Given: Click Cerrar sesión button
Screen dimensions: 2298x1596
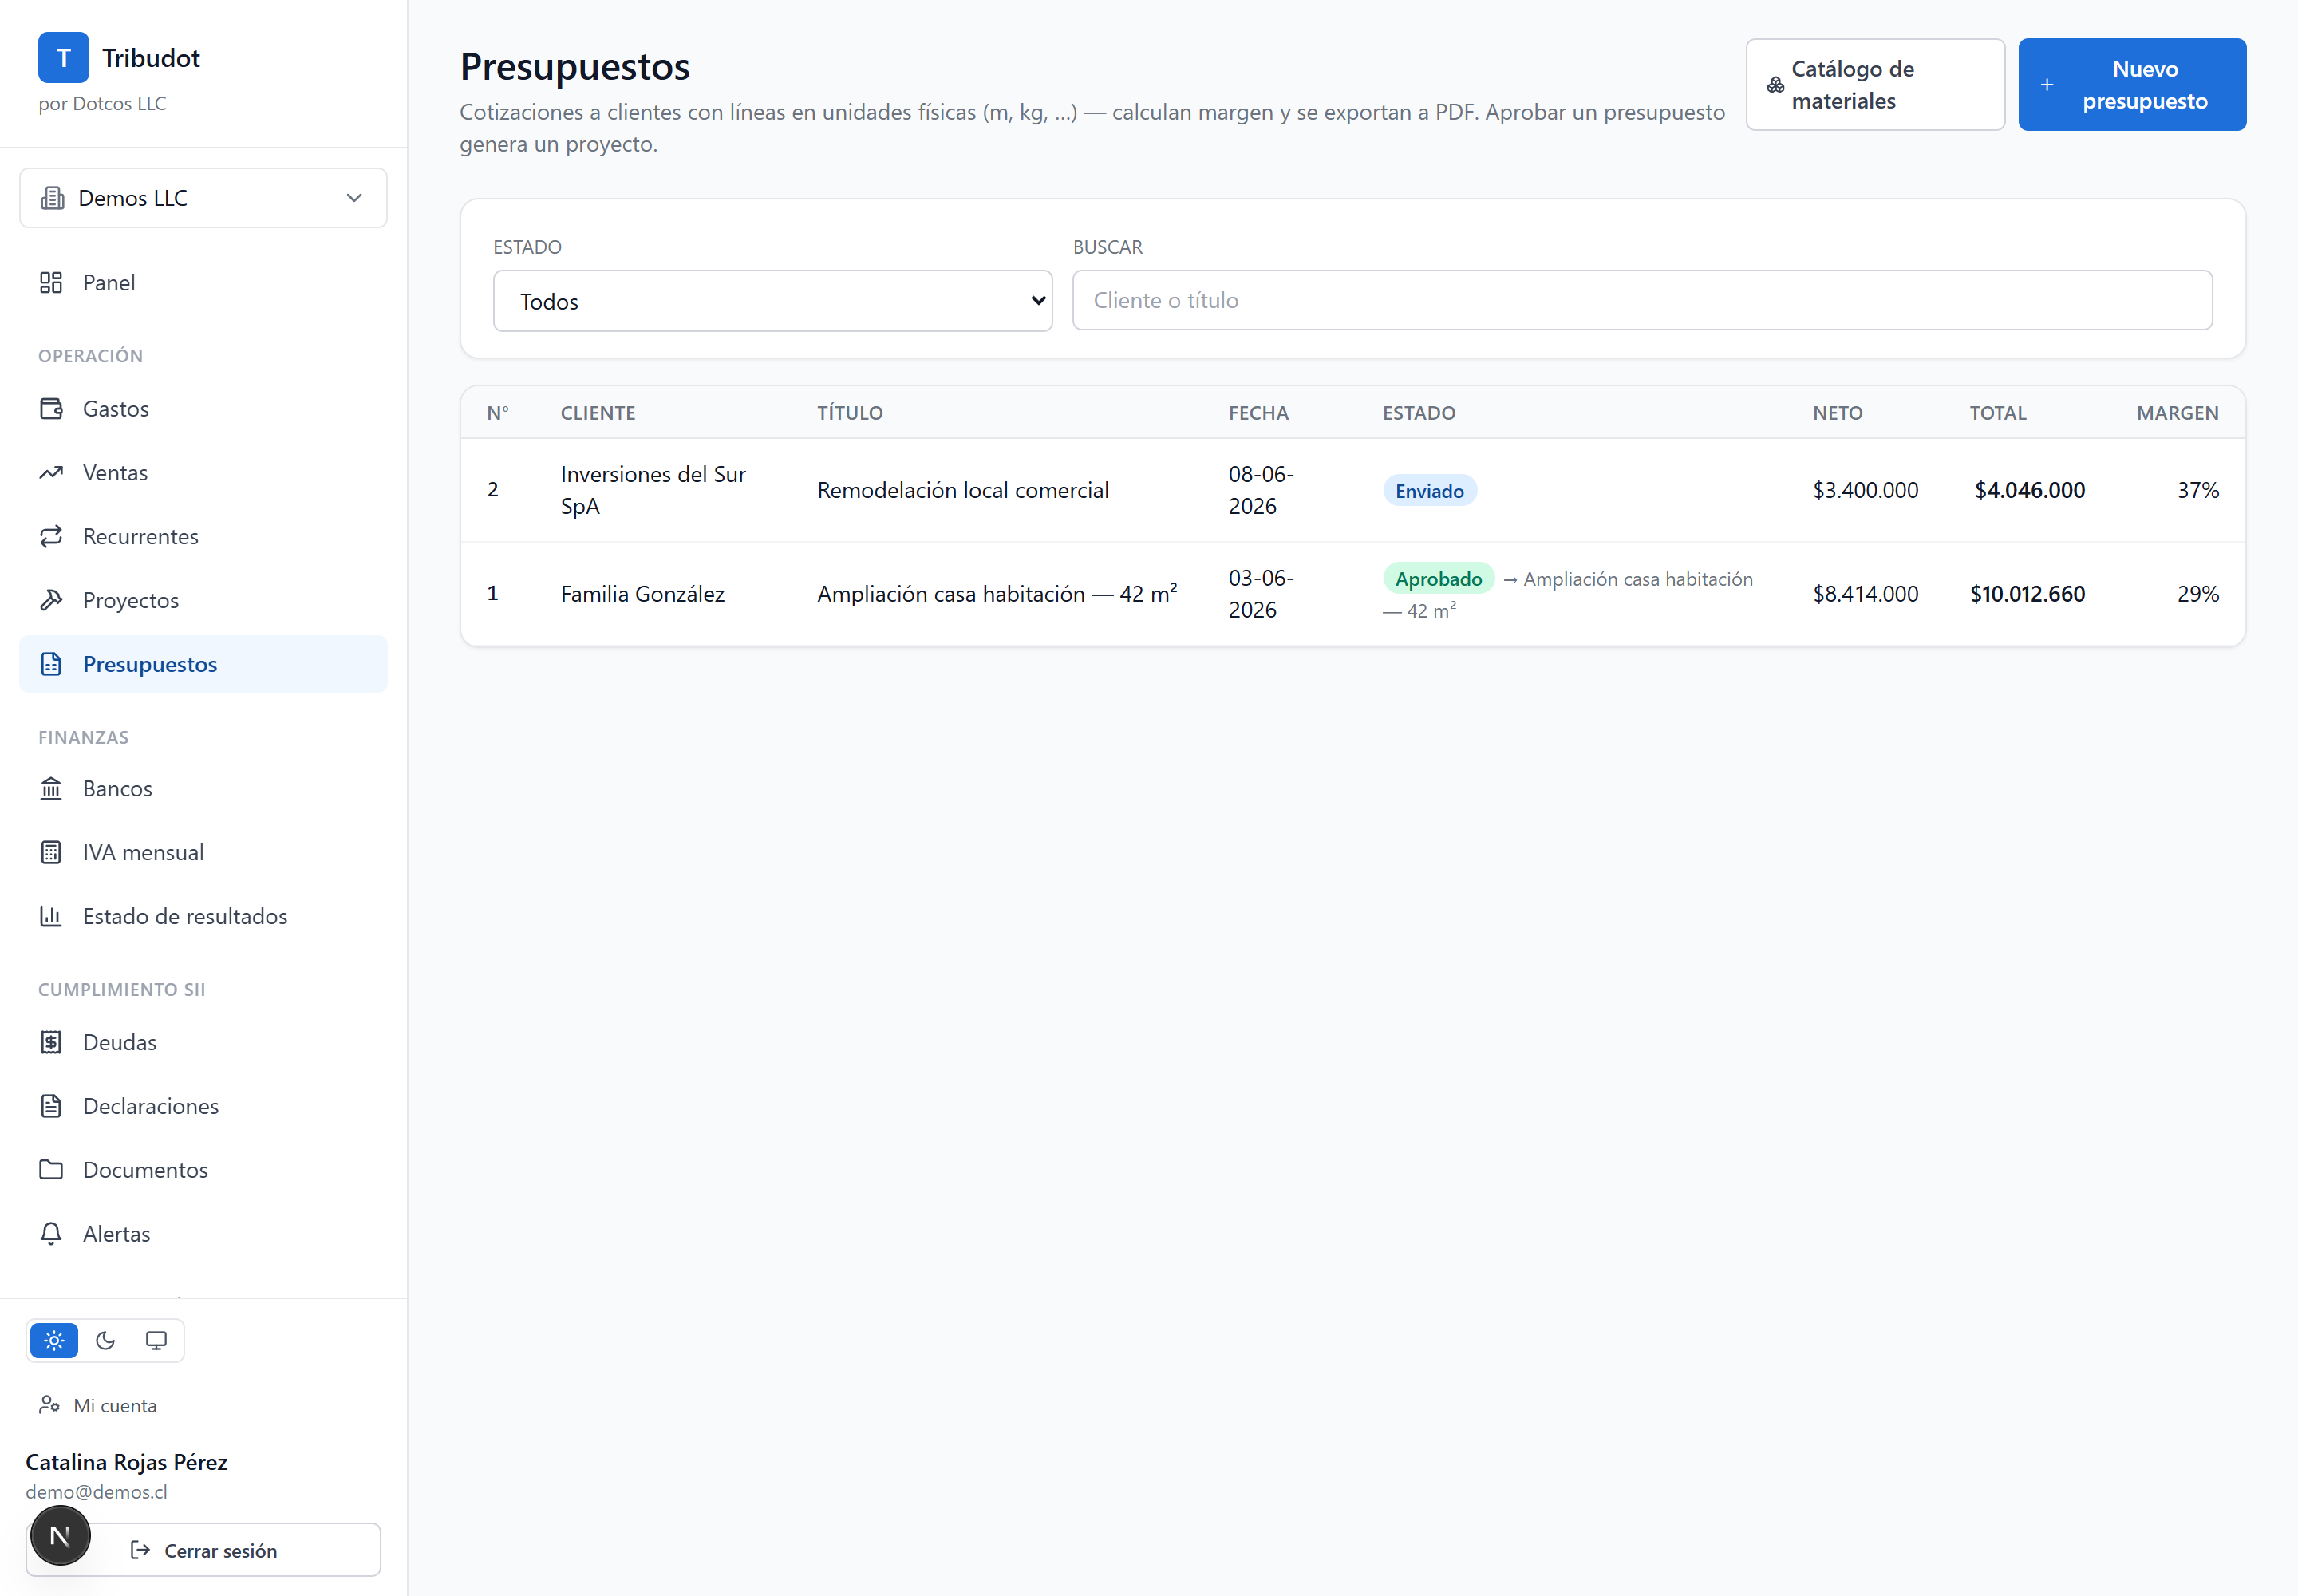Looking at the screenshot, I should click(204, 1550).
